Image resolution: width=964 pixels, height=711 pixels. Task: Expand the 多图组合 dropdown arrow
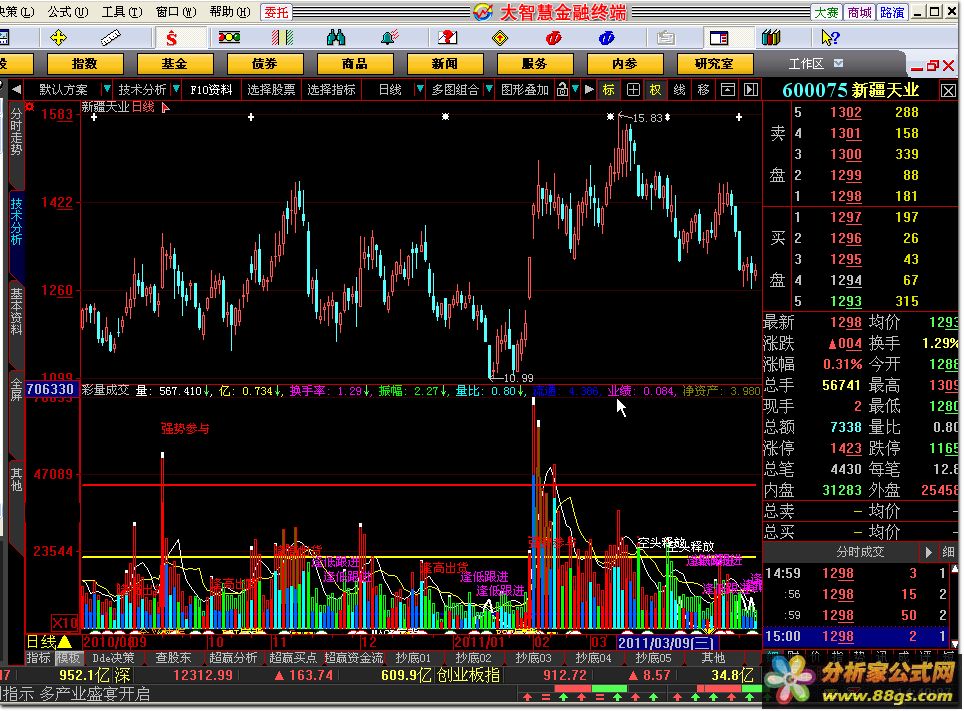click(489, 89)
